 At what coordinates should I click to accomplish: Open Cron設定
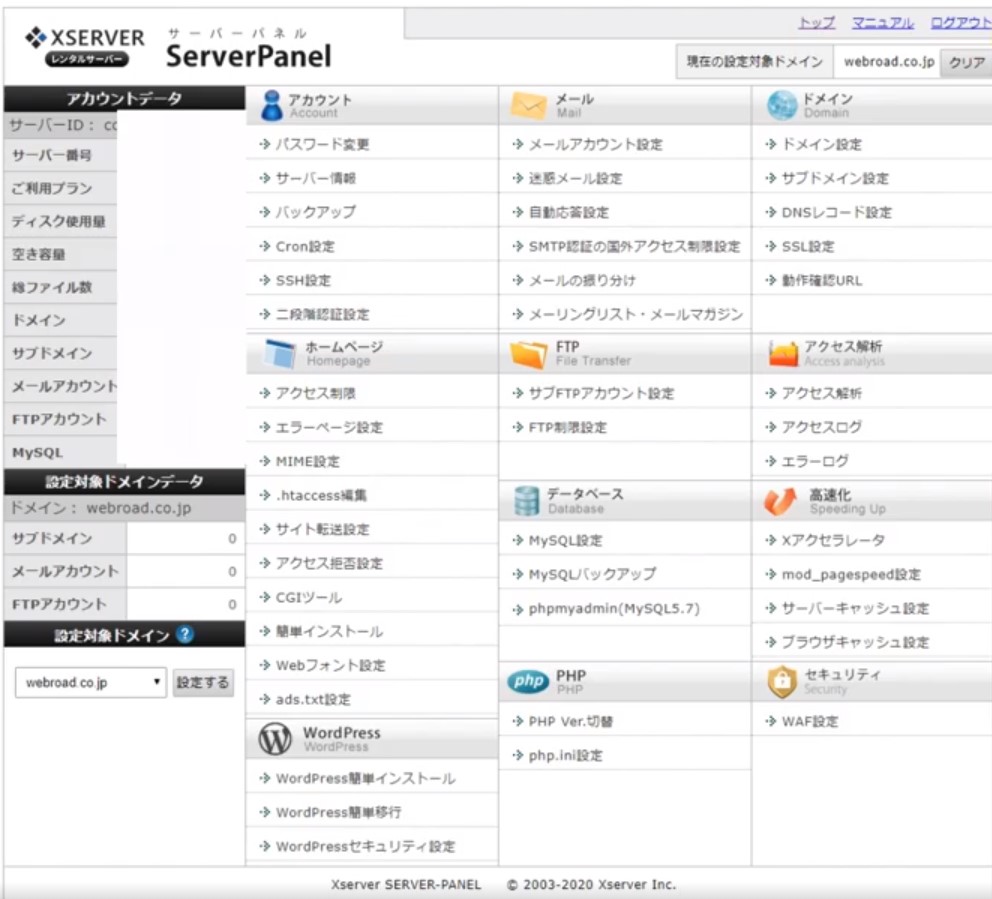305,246
